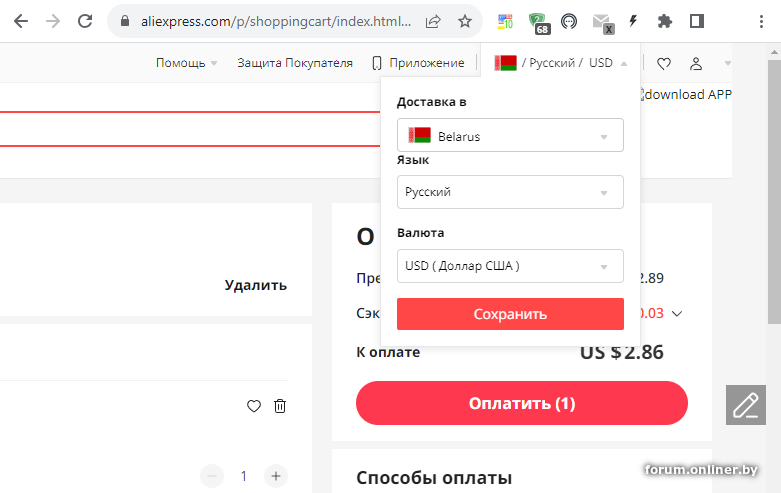781x493 pixels.
Task: Open the Помощь menu
Action: coord(186,63)
